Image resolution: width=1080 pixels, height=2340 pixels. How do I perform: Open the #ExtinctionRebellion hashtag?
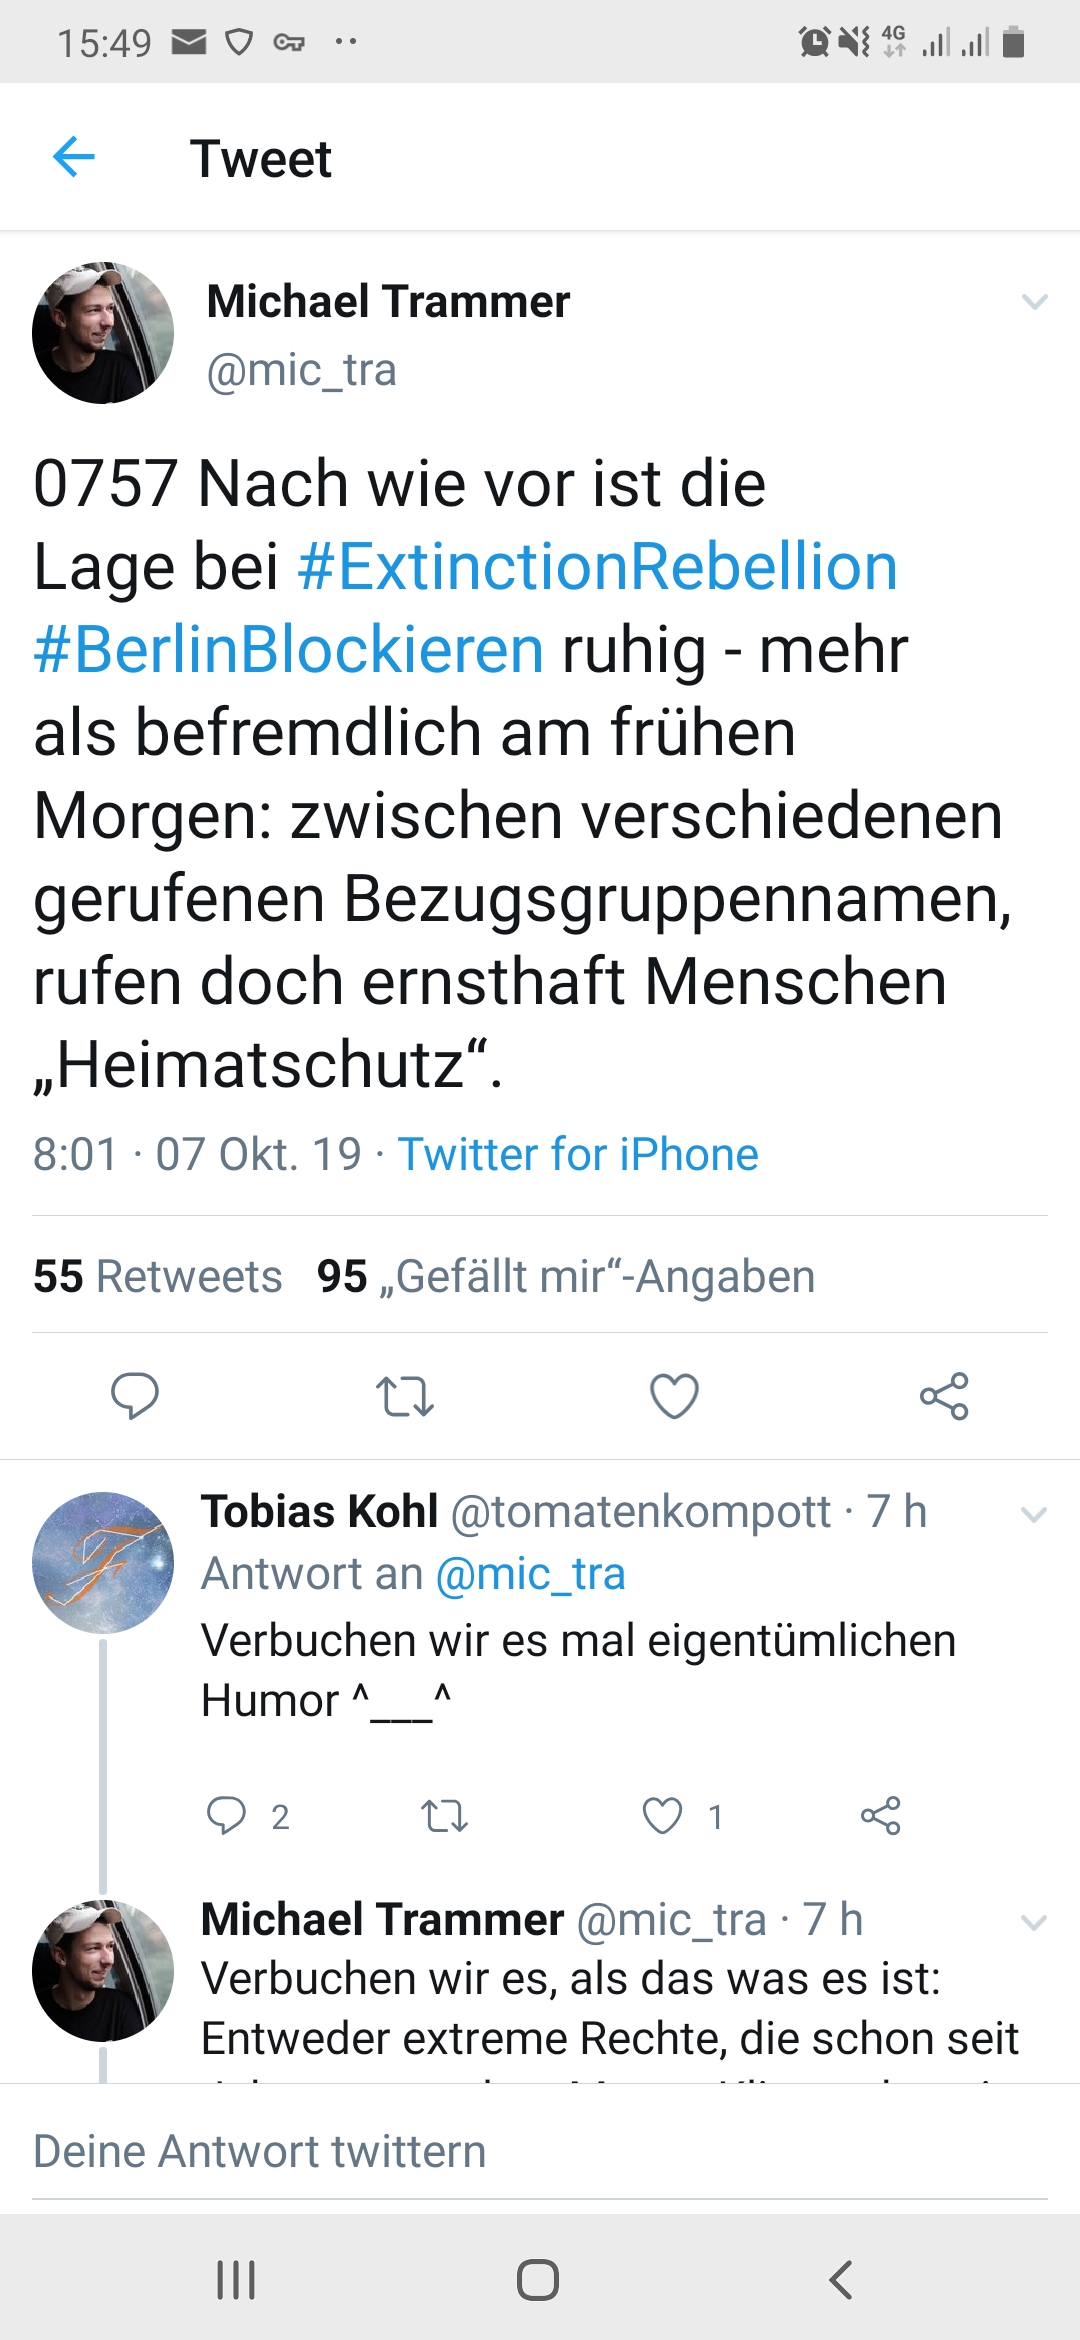pos(597,567)
